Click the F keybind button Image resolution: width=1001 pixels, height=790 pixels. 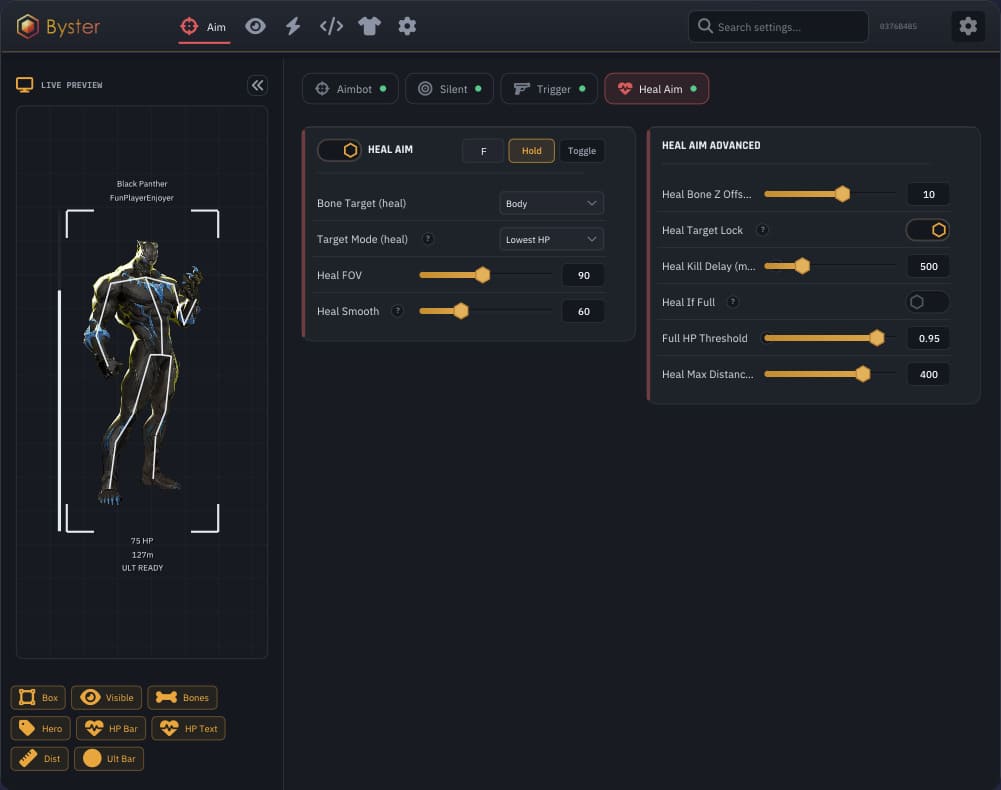coord(483,151)
